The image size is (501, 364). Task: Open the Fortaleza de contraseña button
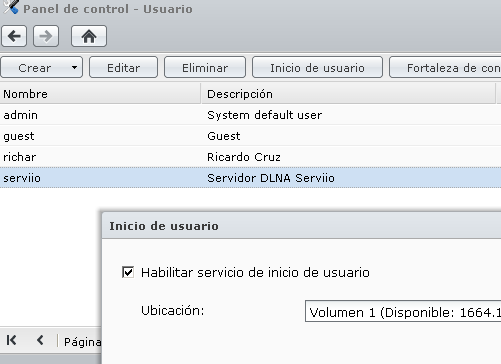point(445,68)
